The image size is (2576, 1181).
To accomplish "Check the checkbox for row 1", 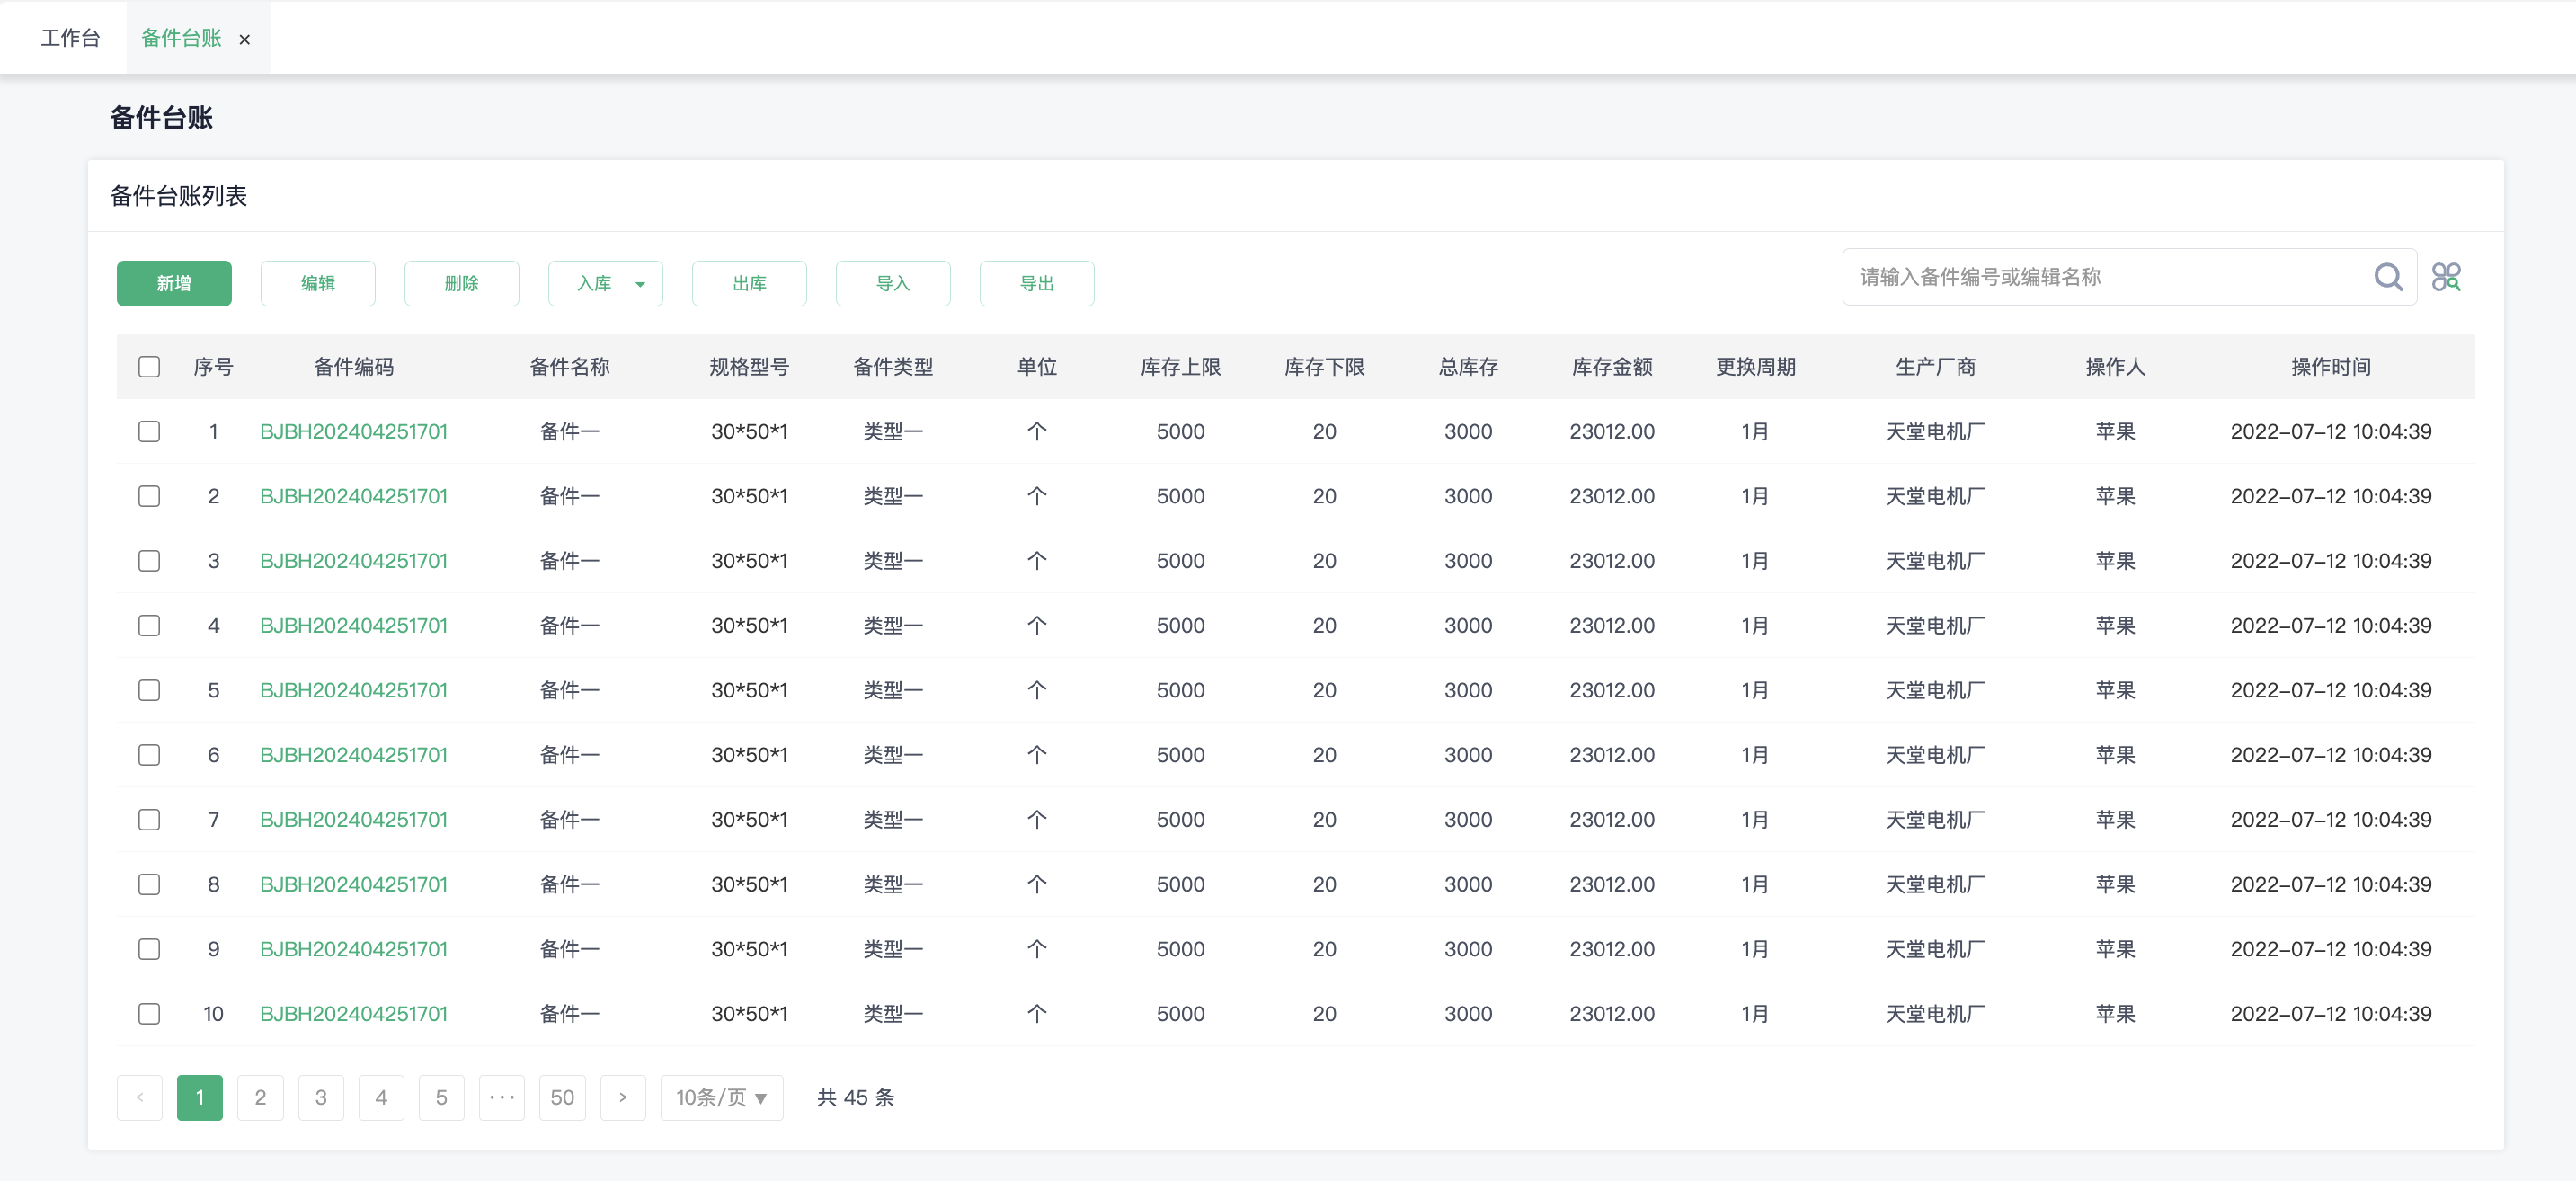I will [x=149, y=431].
